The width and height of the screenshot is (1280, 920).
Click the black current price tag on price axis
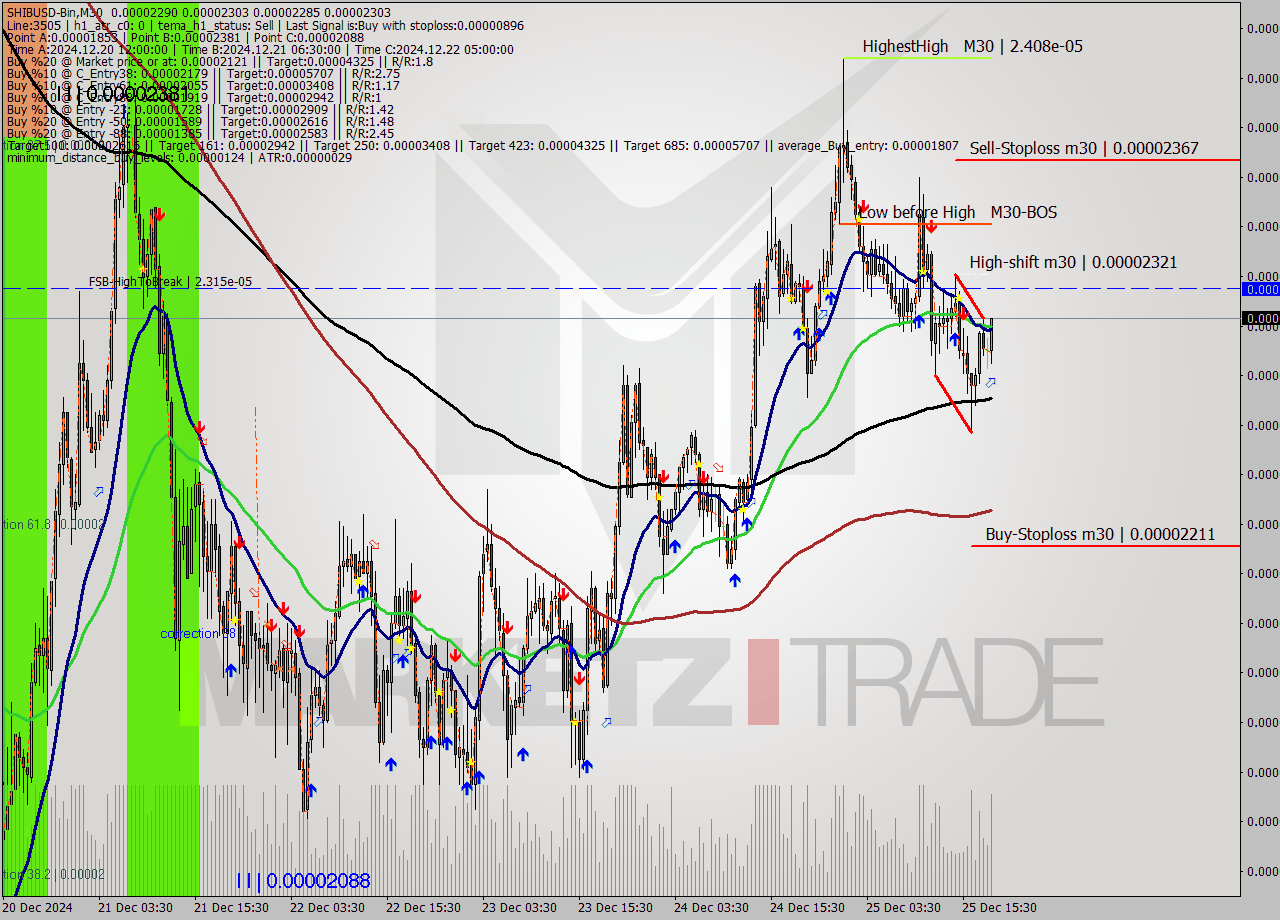1260,318
